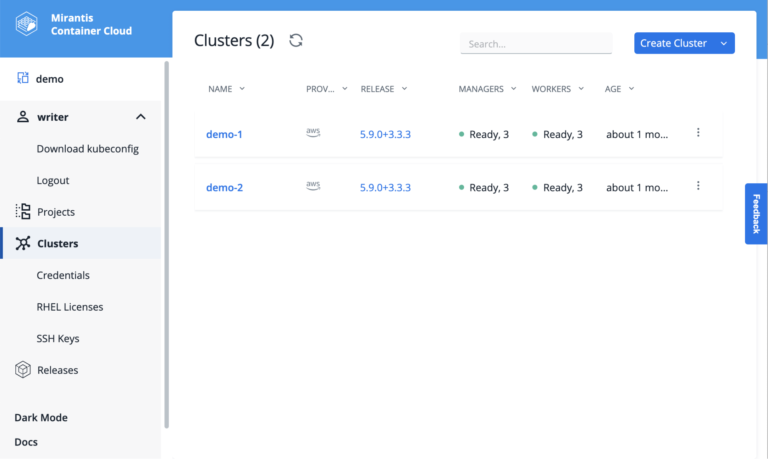Click the AWS provider icon for demo-2

(x=313, y=186)
